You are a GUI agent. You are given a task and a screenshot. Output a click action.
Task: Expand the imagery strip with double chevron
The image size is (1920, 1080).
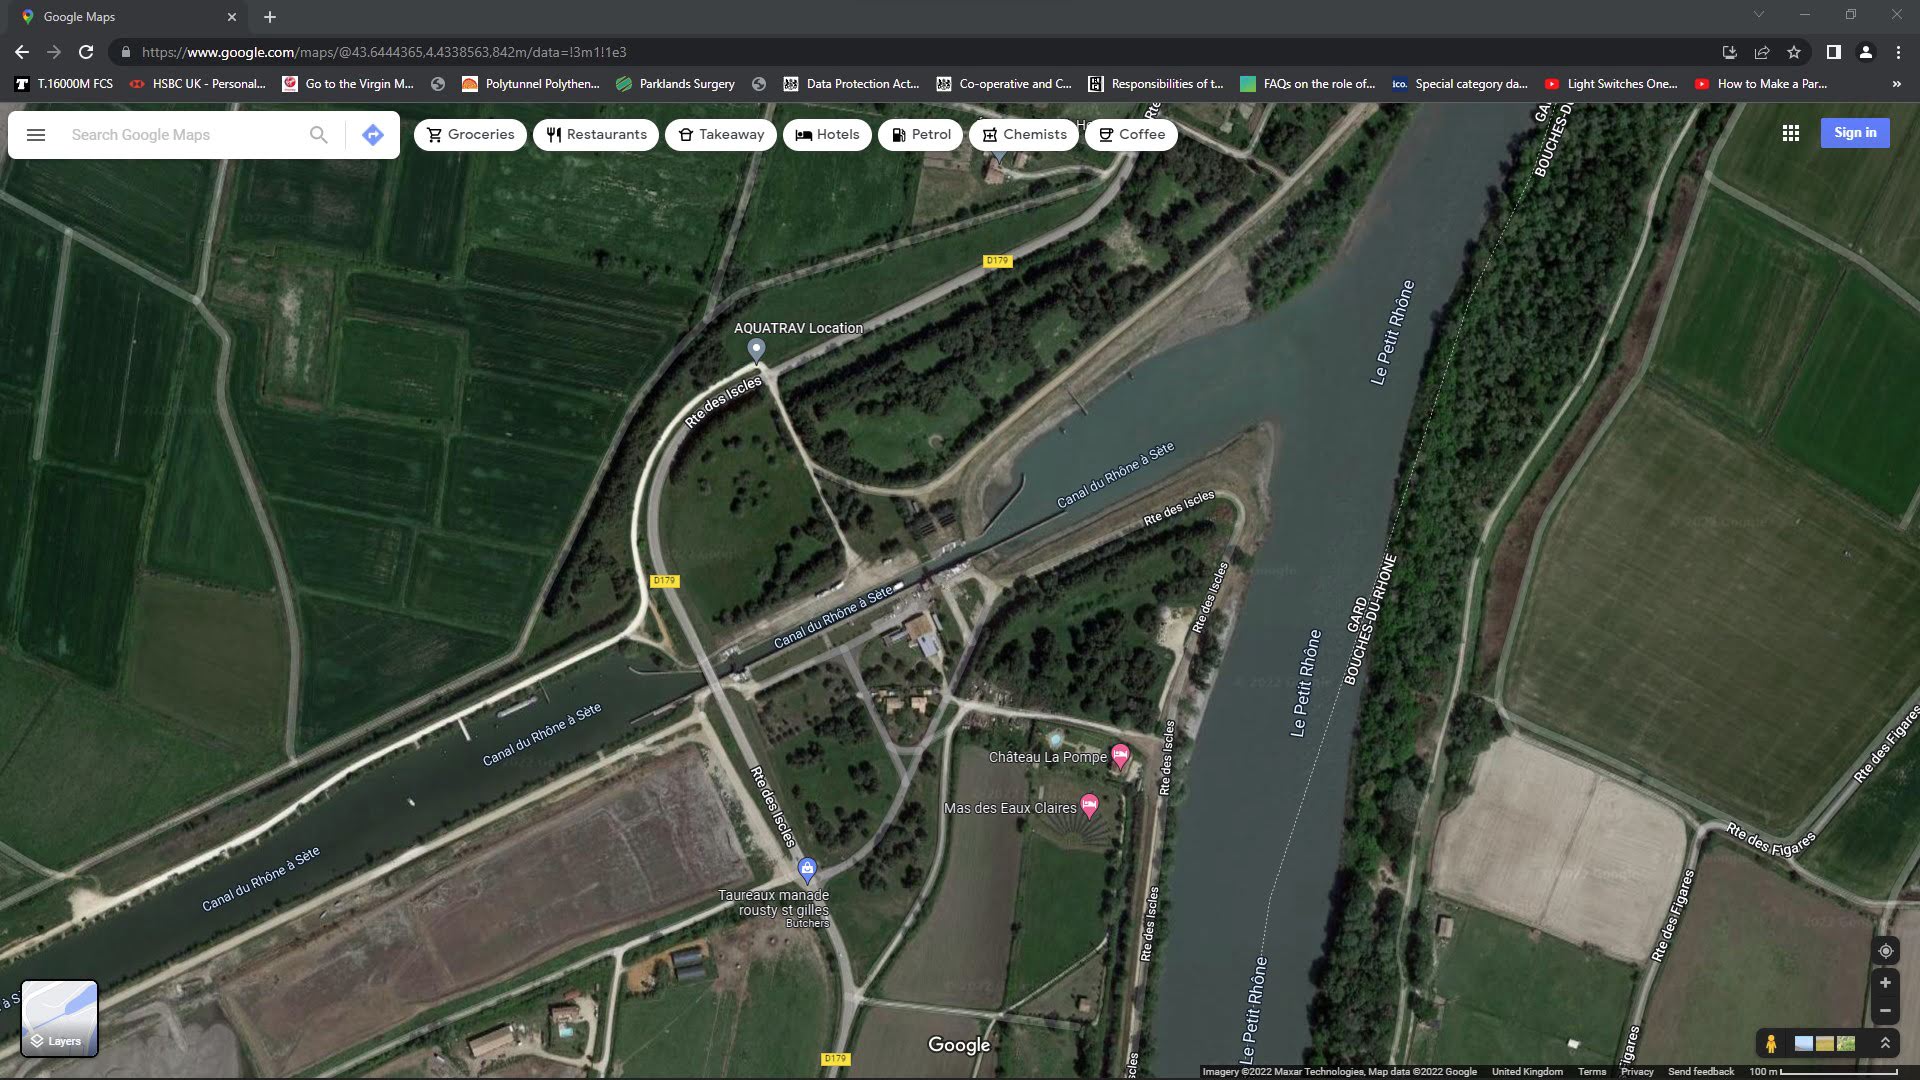pyautogui.click(x=1885, y=1043)
